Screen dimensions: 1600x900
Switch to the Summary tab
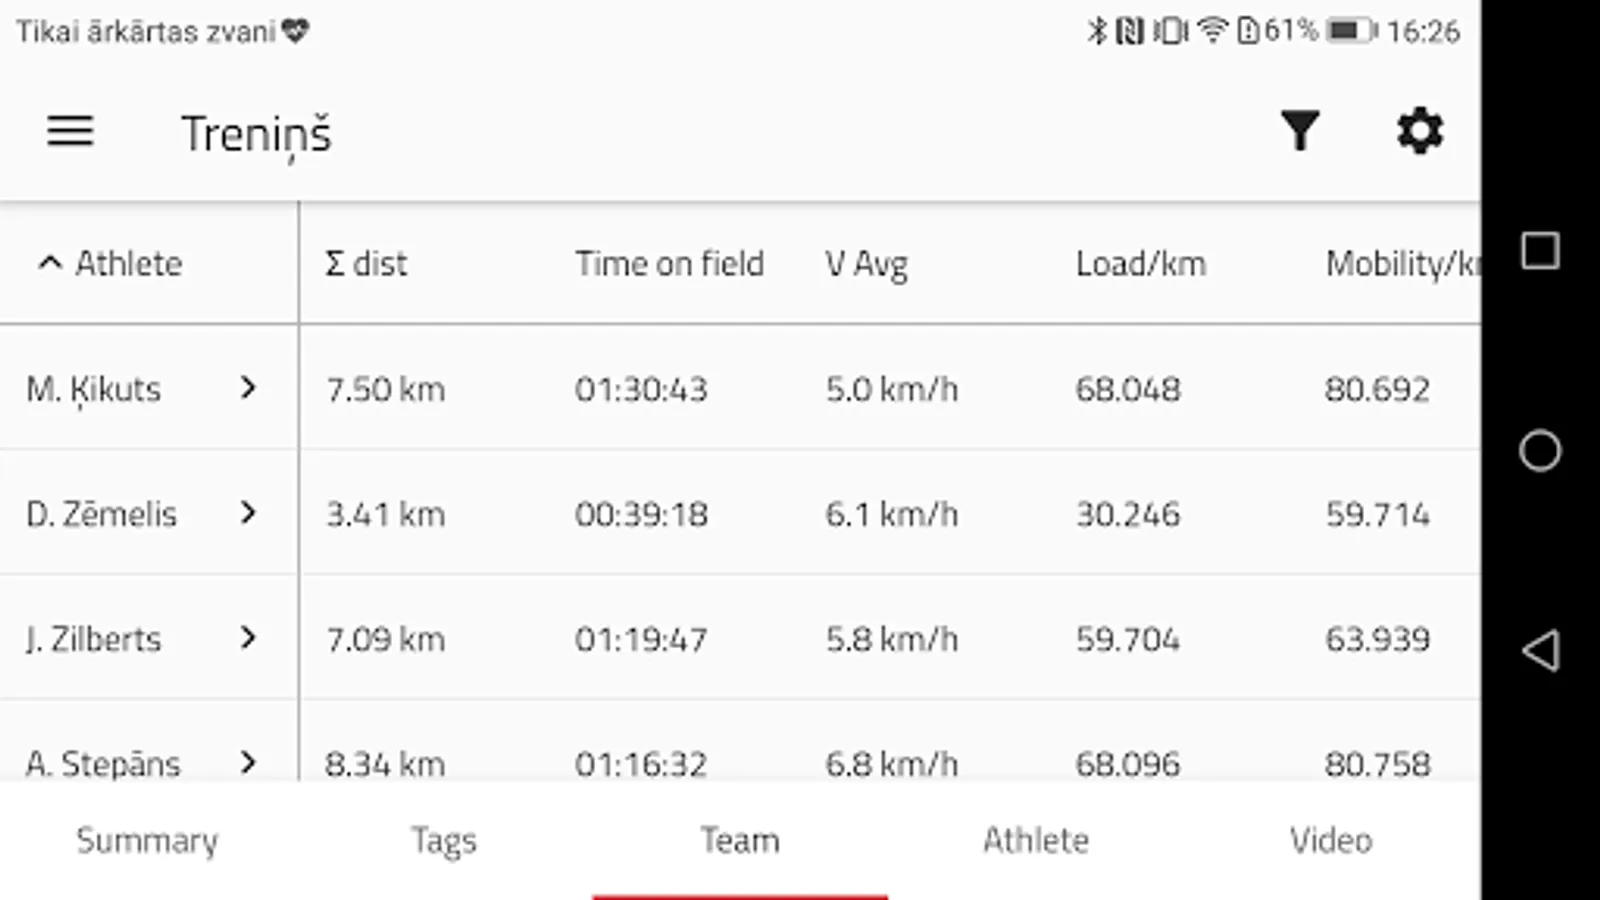click(x=147, y=841)
